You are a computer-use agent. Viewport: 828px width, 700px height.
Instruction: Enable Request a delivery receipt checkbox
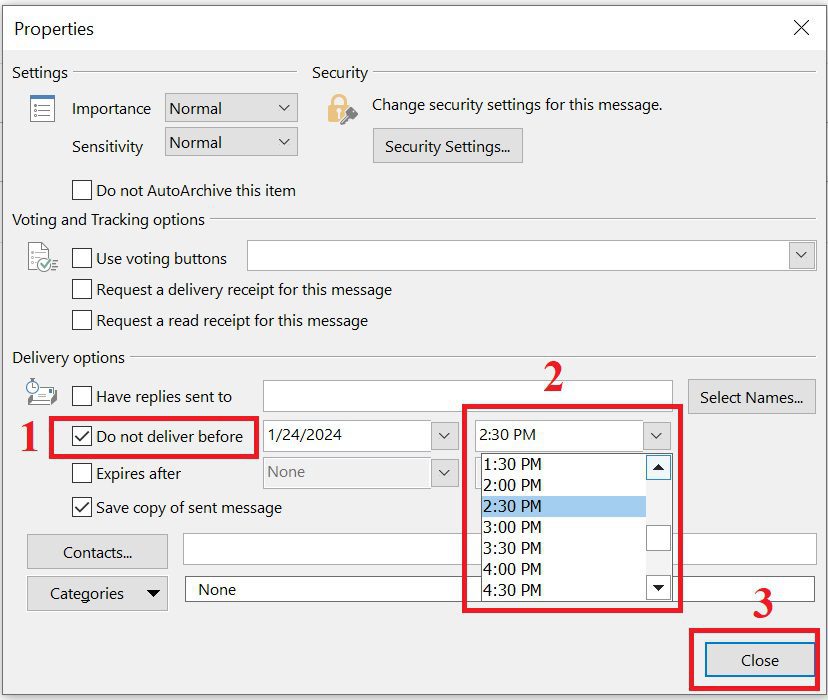coord(82,290)
